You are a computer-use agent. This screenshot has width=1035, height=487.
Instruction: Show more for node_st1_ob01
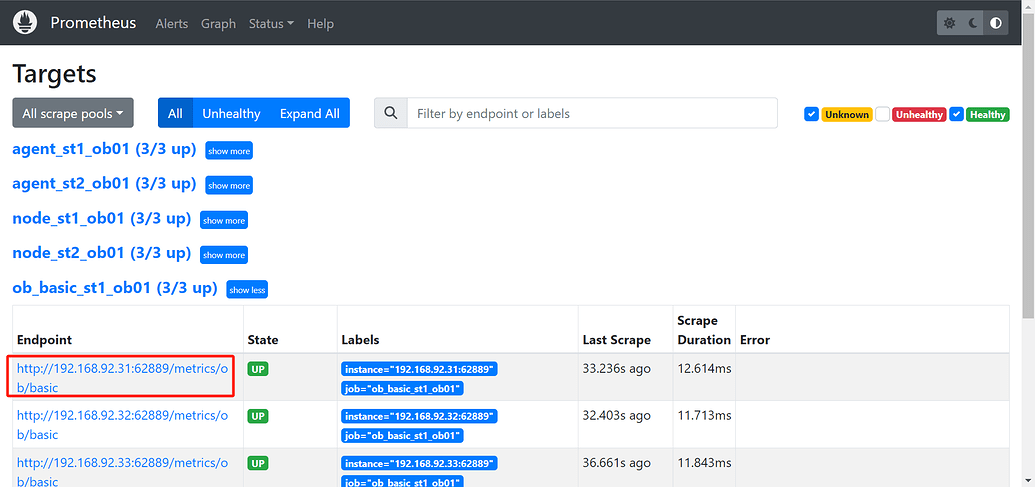(224, 220)
